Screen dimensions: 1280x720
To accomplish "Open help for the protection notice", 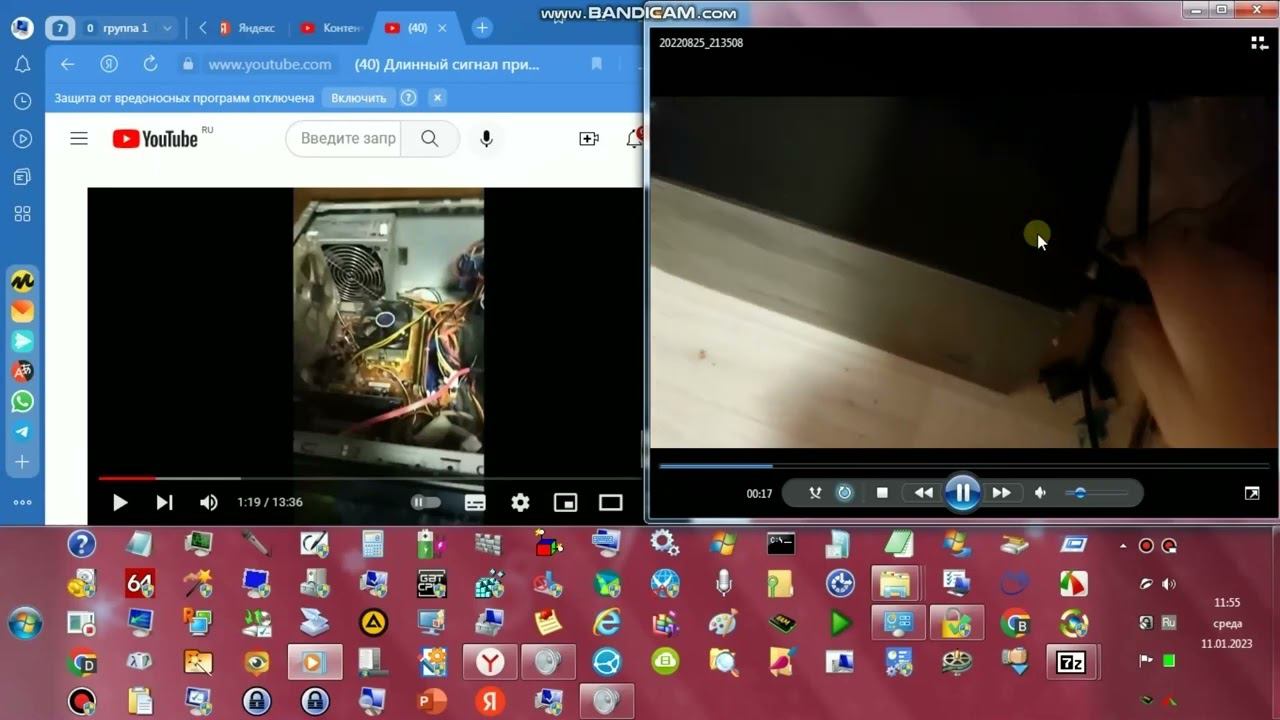I will (408, 98).
